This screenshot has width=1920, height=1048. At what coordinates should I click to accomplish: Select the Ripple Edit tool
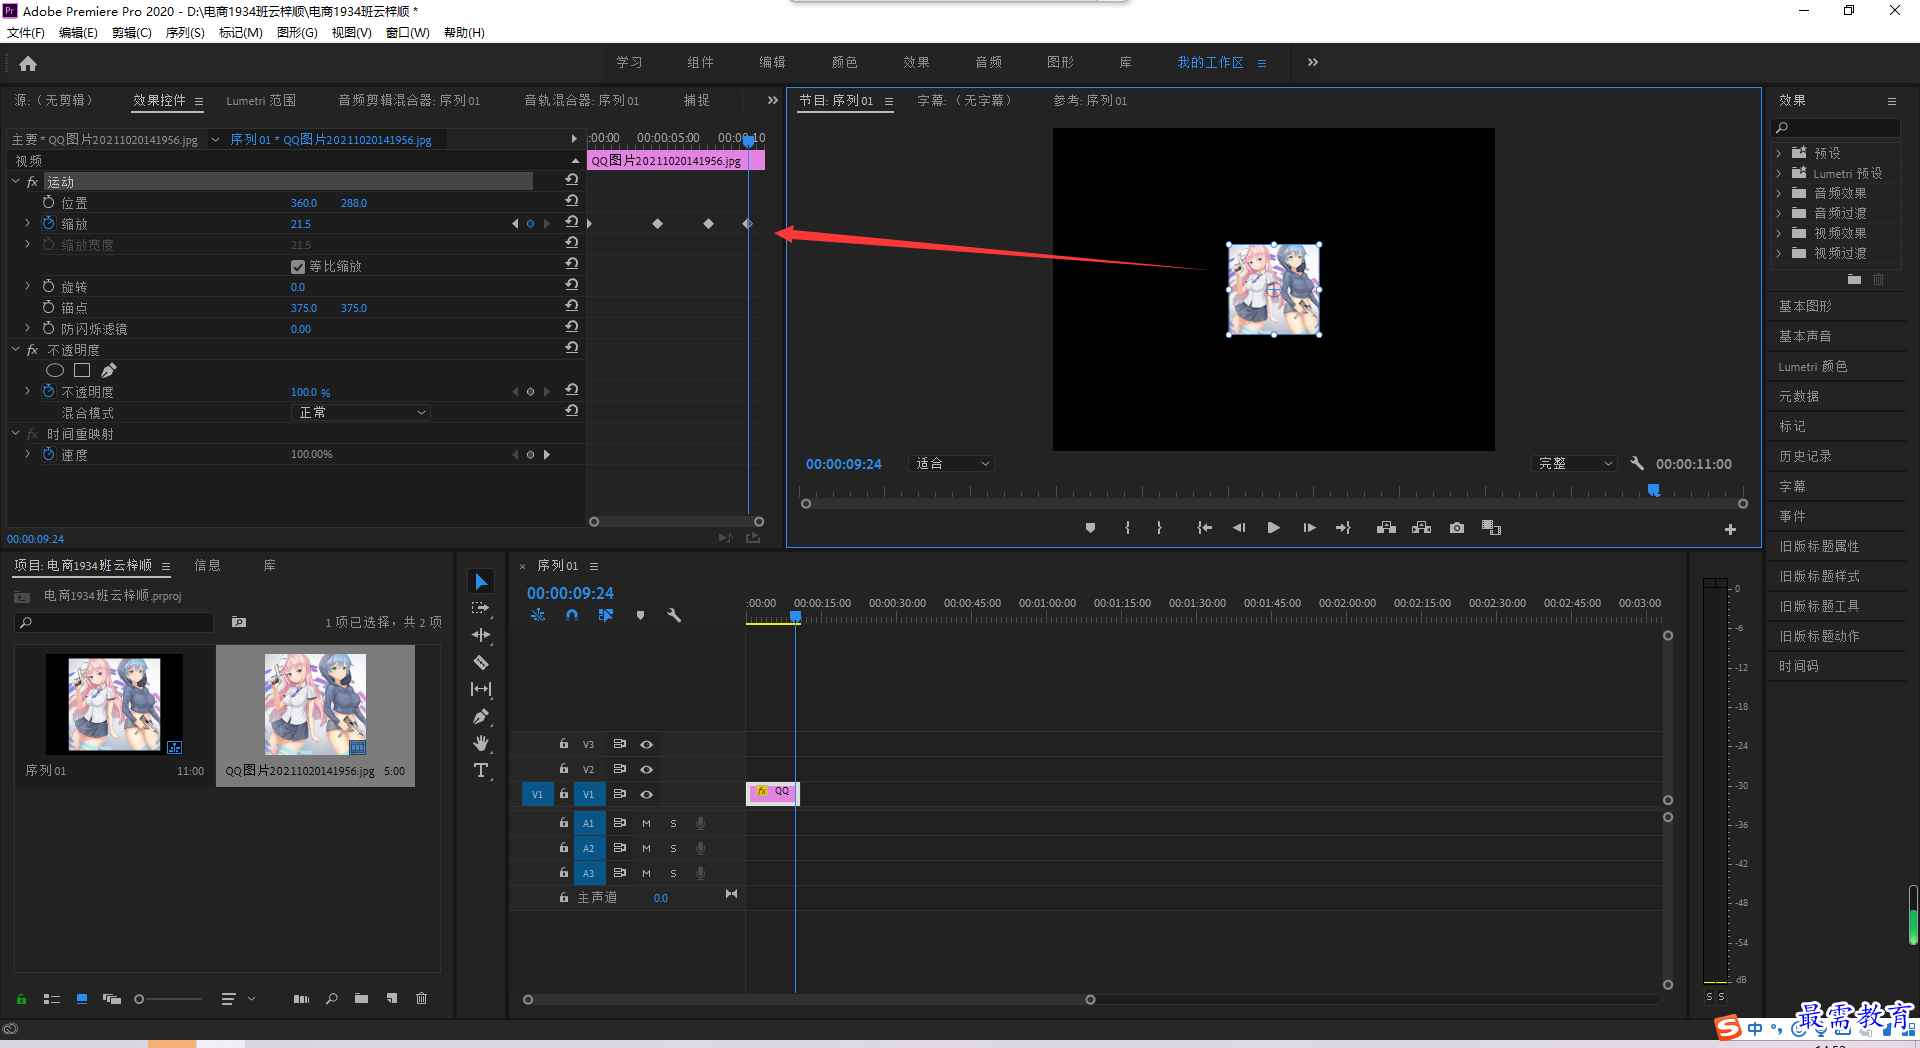pyautogui.click(x=481, y=635)
